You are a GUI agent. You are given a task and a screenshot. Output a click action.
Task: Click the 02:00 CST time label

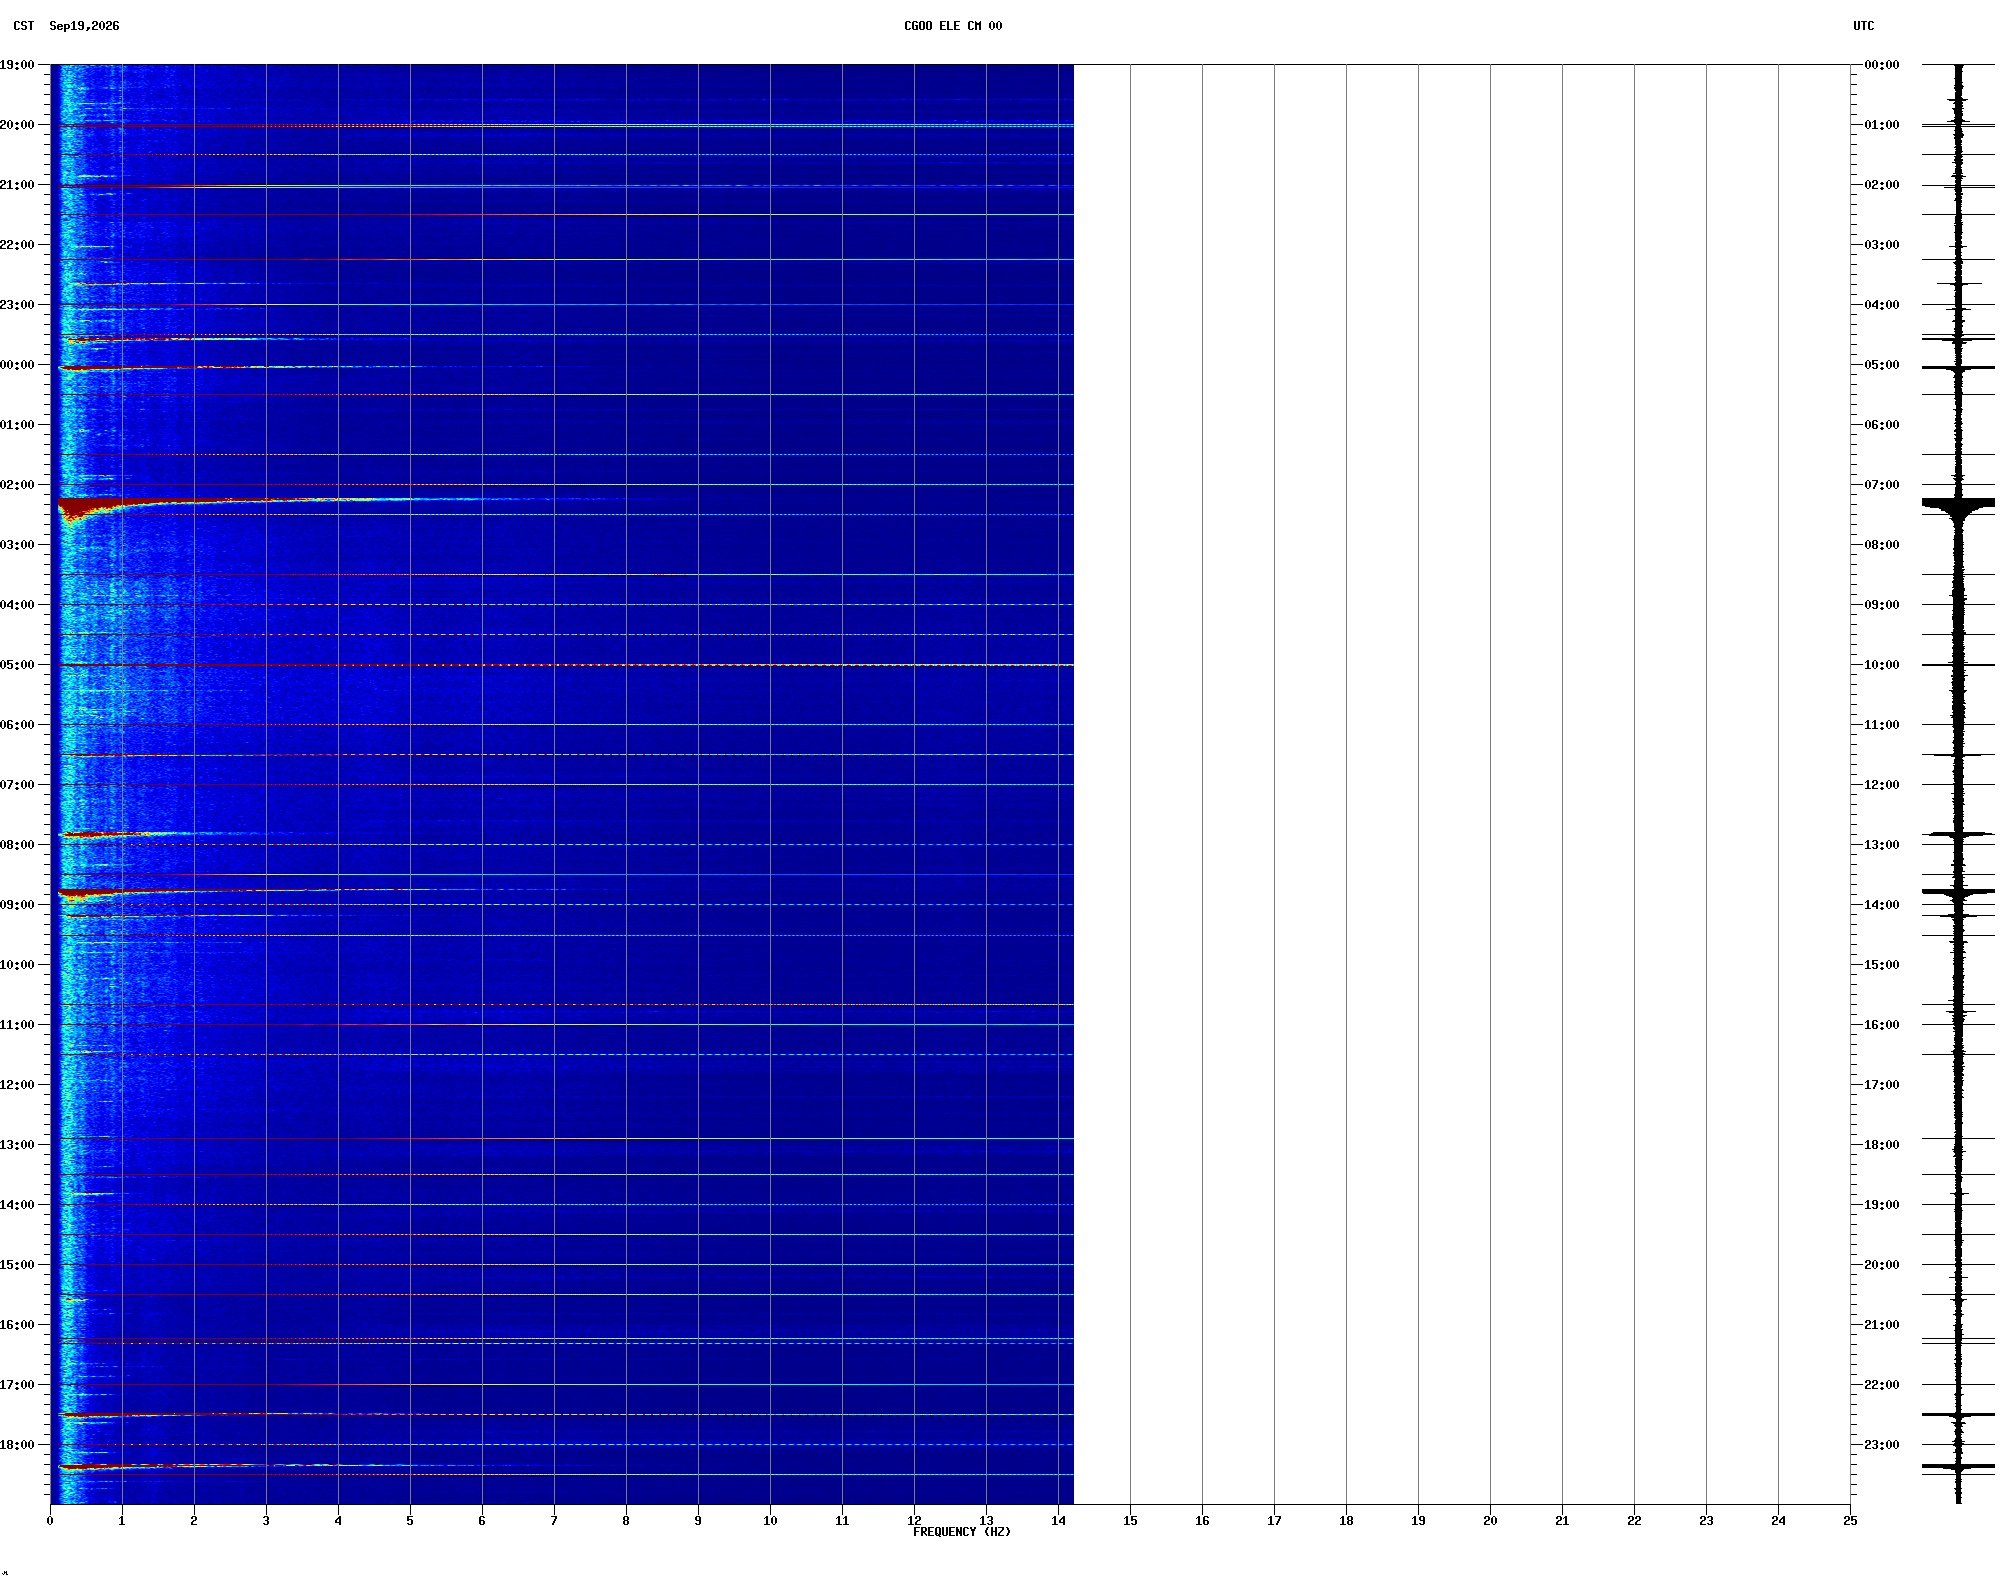click(17, 485)
